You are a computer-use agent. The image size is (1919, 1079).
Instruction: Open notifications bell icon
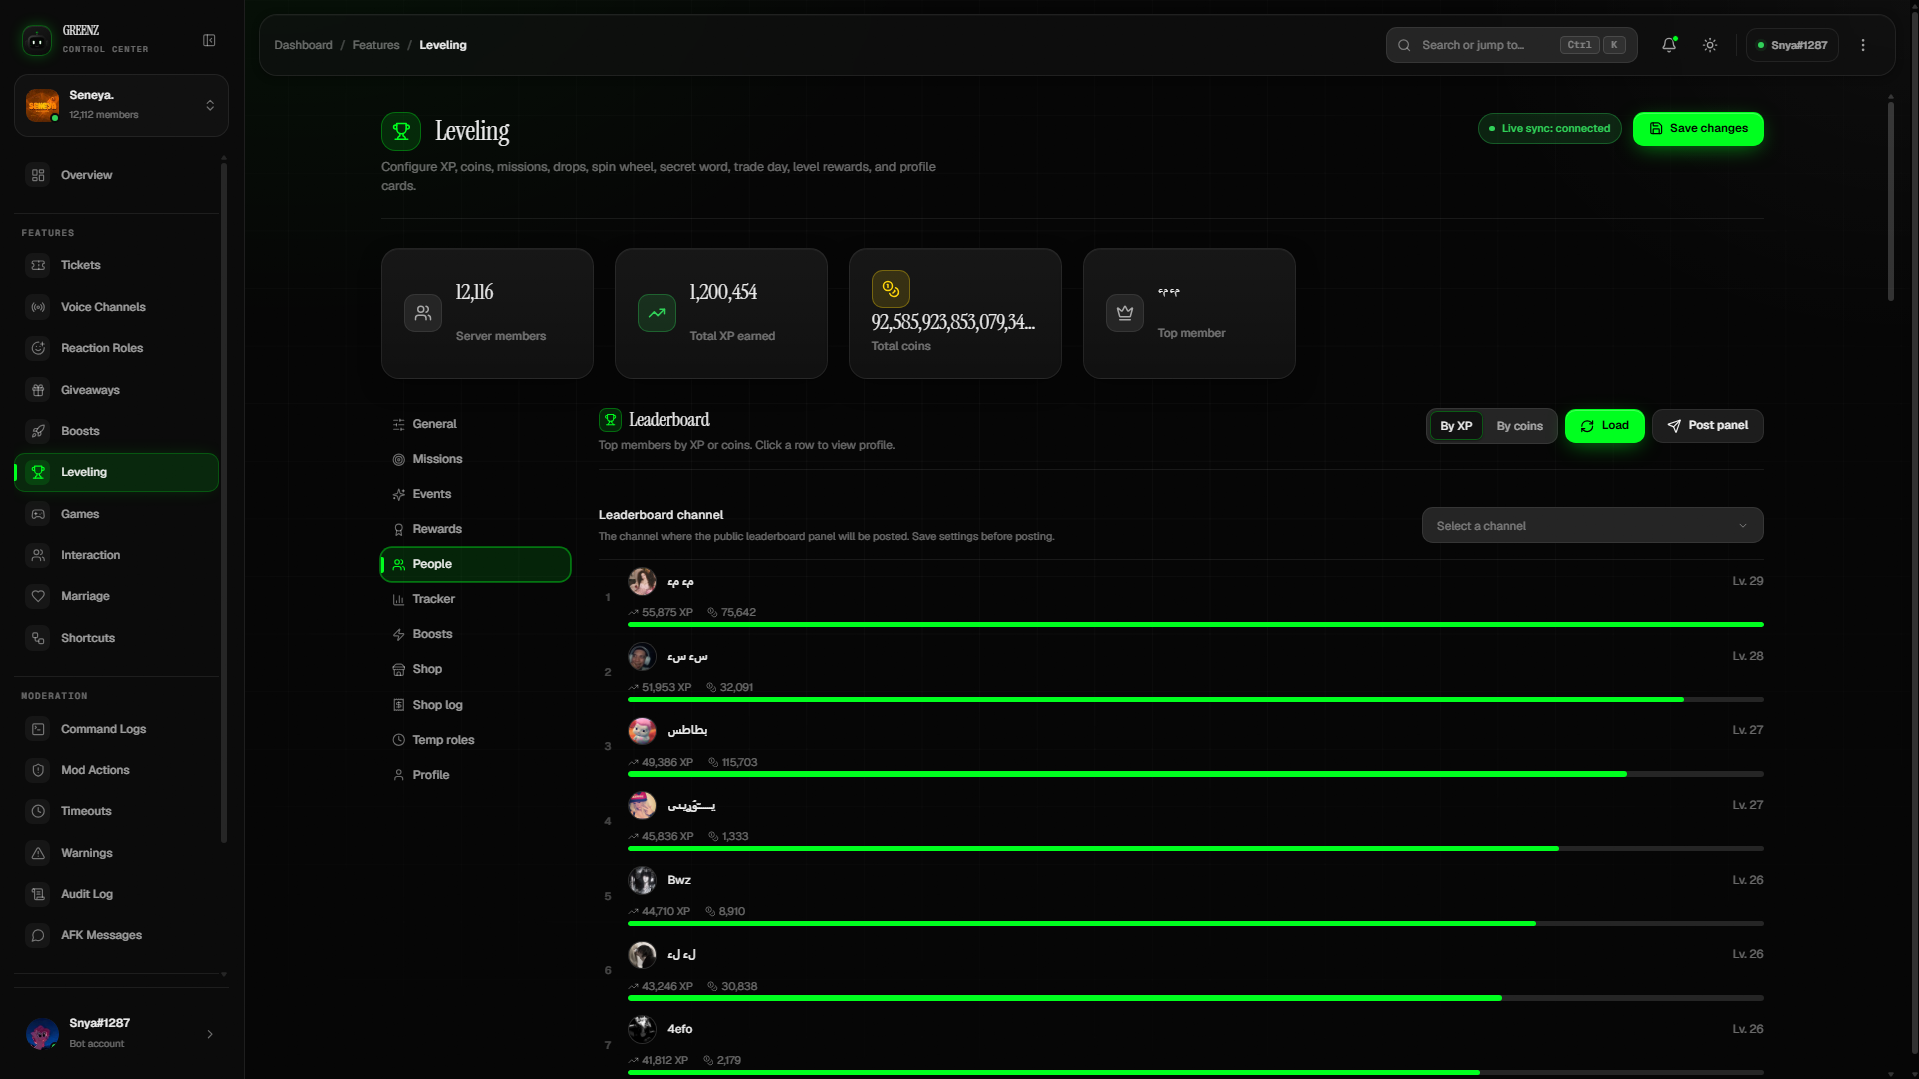coord(1669,45)
